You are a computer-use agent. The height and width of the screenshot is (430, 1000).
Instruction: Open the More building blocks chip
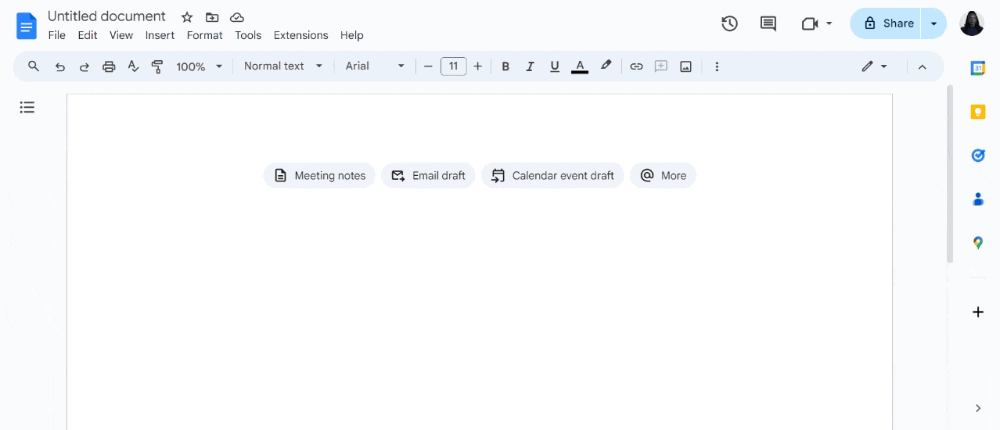point(663,175)
